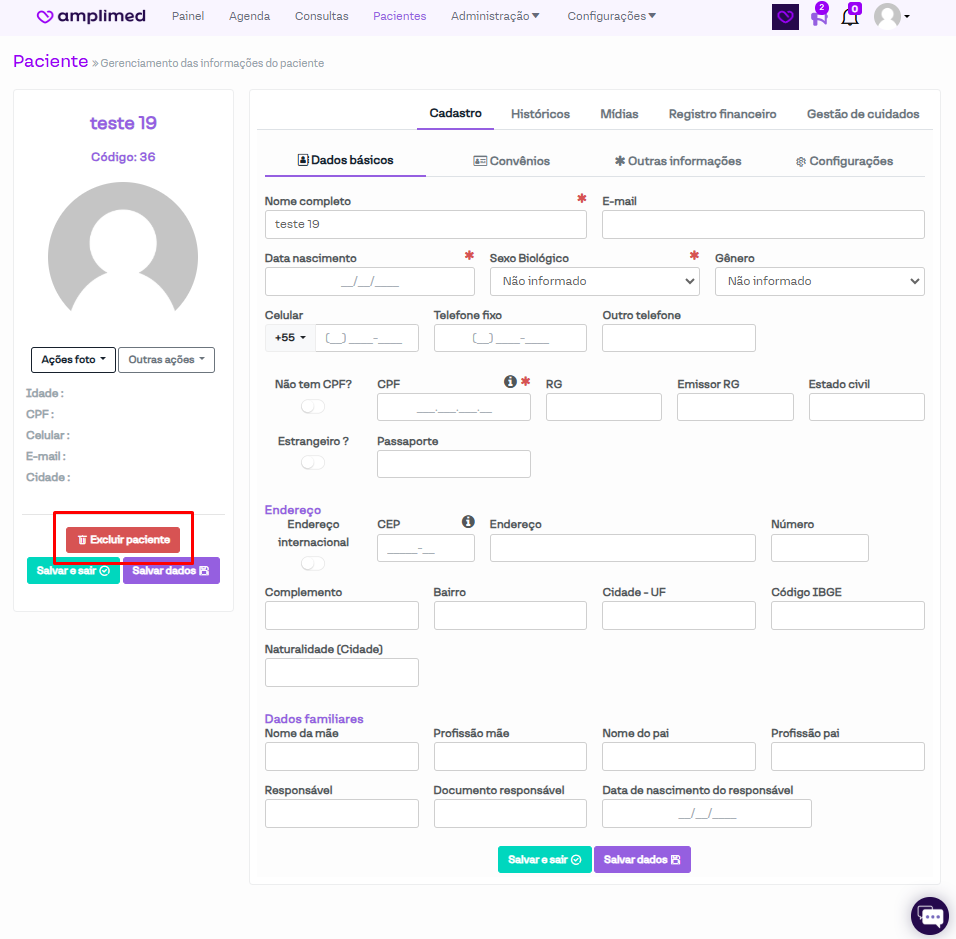
Task: Click the CEP info icon
Action: coord(468,522)
